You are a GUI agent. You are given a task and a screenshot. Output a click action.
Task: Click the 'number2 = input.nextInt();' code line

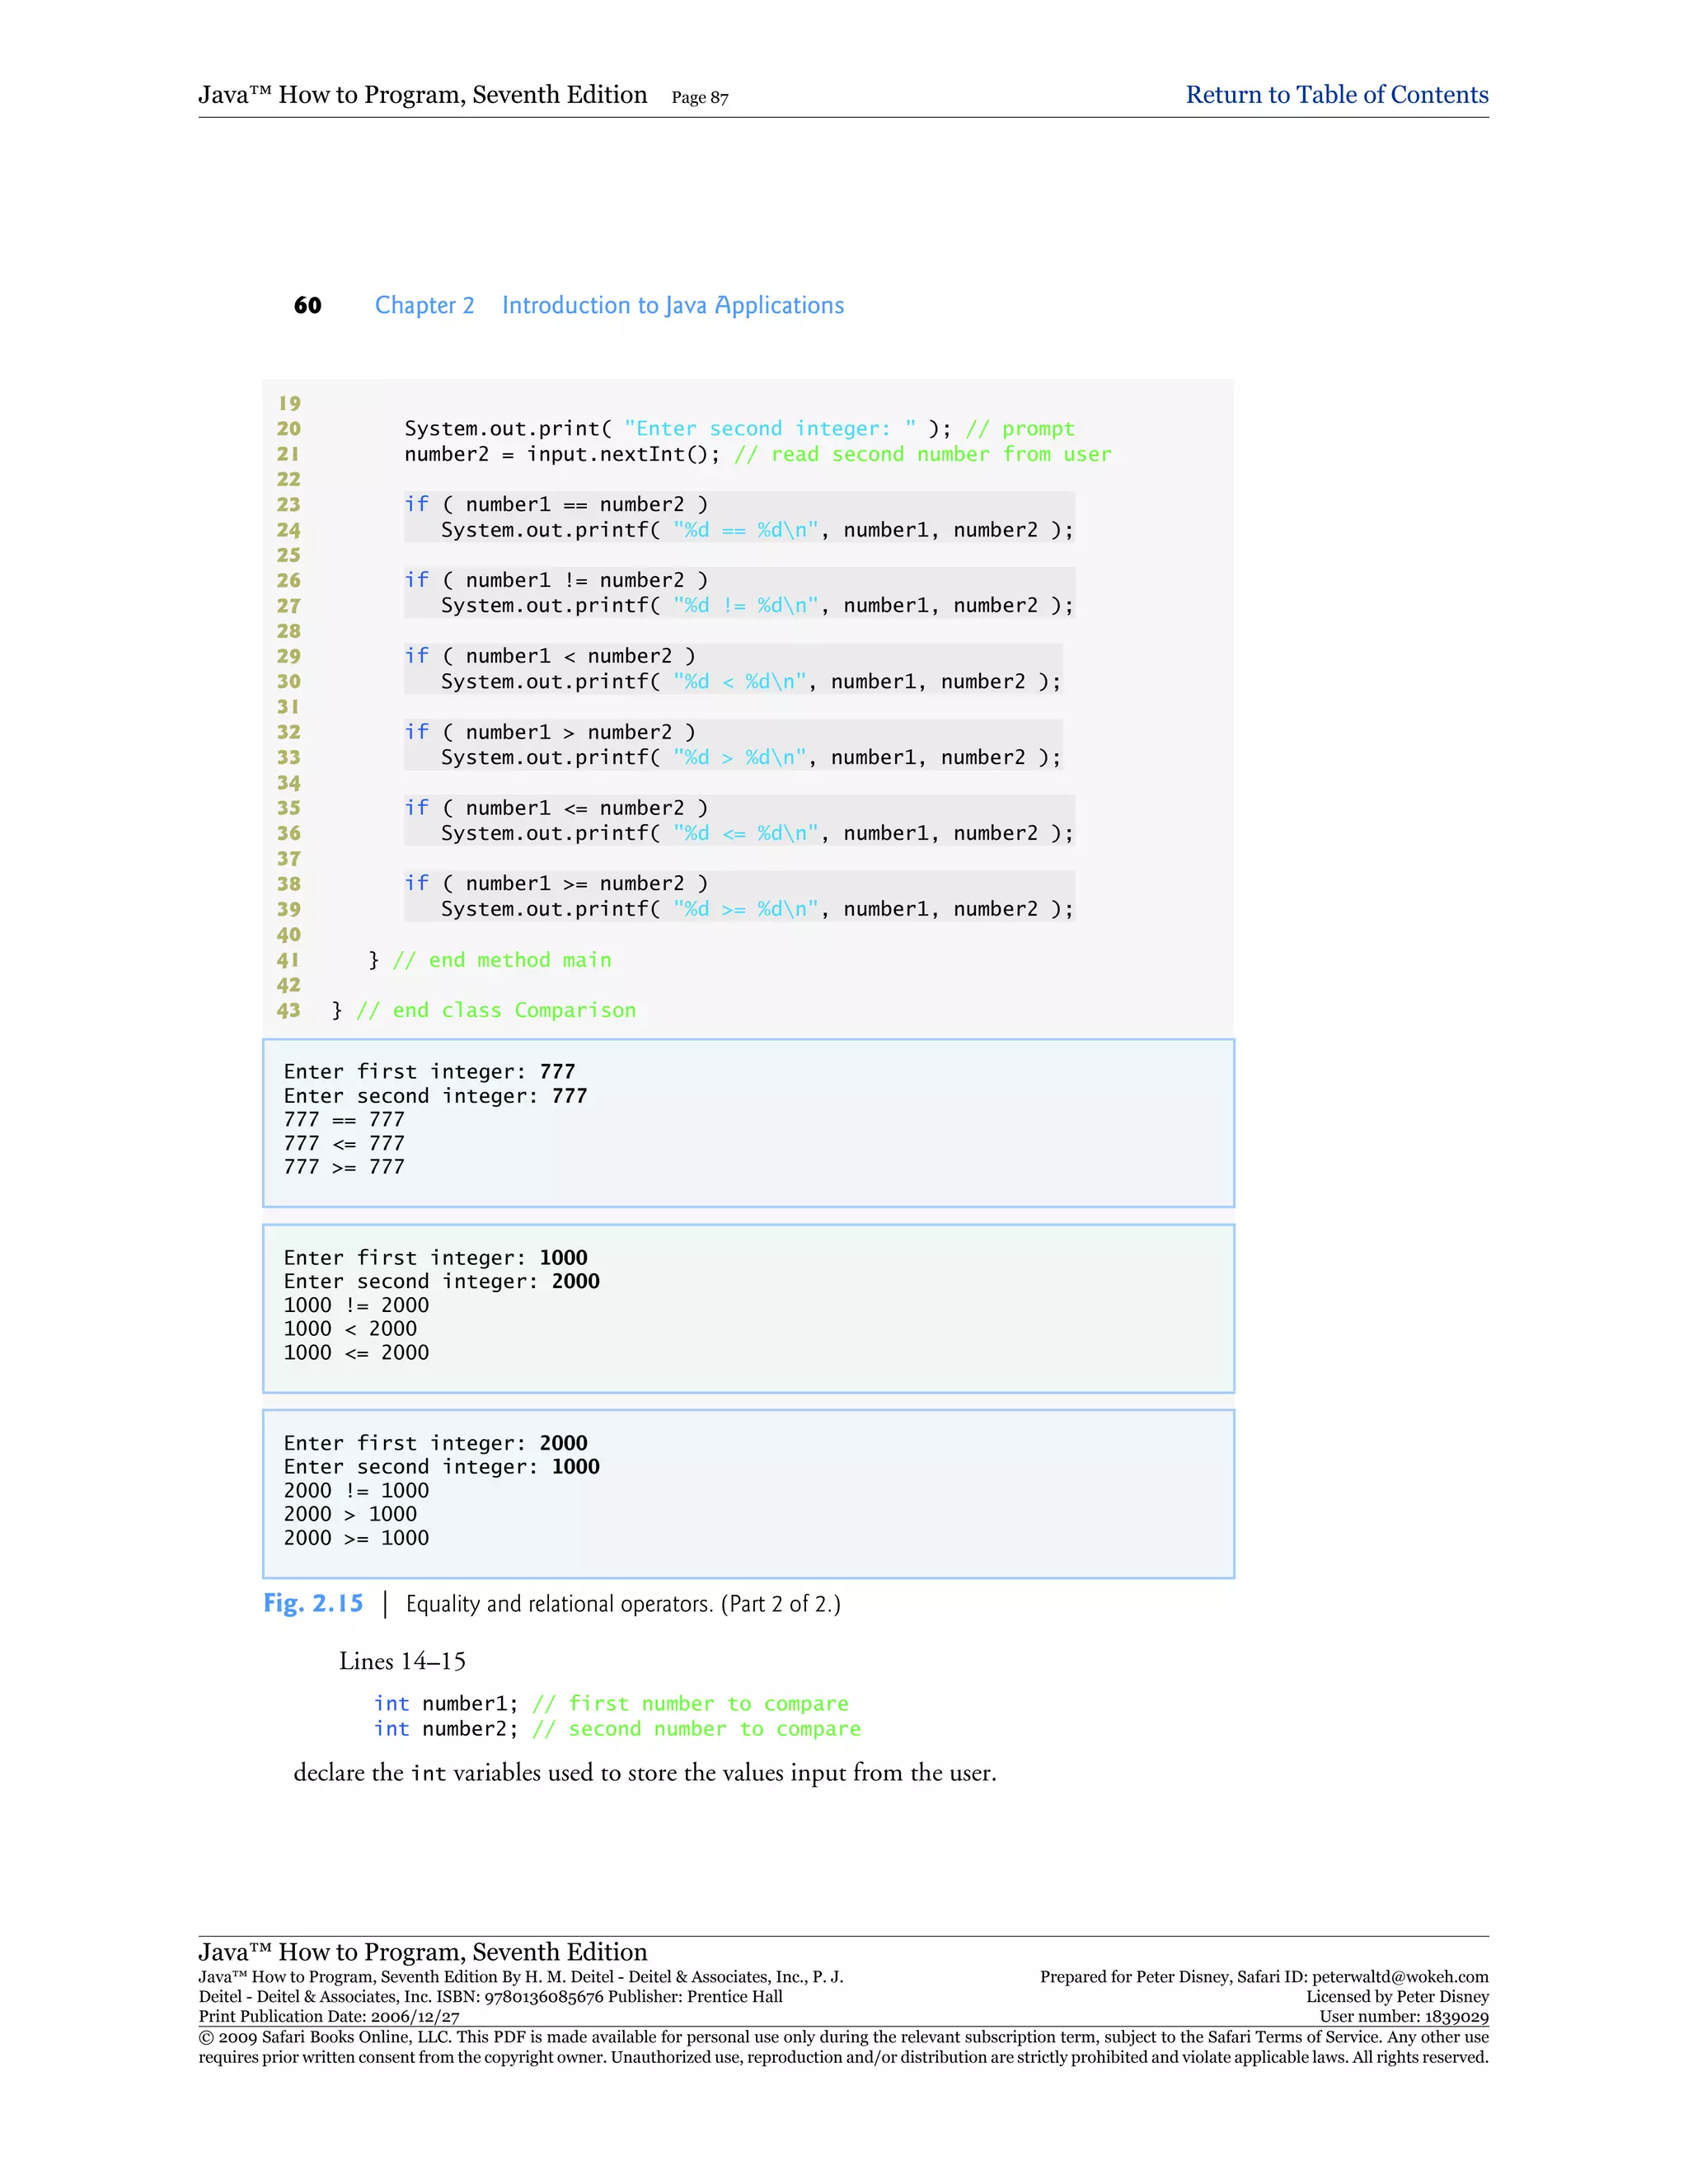561,454
